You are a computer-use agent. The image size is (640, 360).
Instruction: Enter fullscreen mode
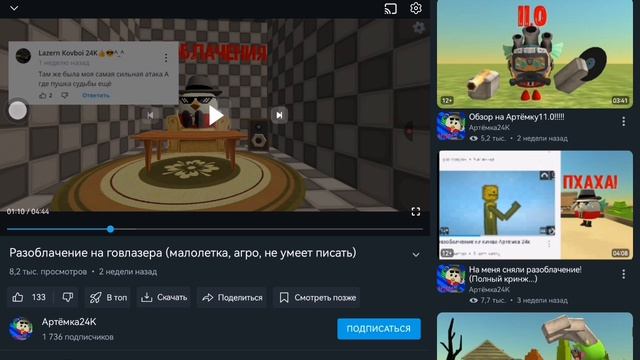pyautogui.click(x=416, y=211)
